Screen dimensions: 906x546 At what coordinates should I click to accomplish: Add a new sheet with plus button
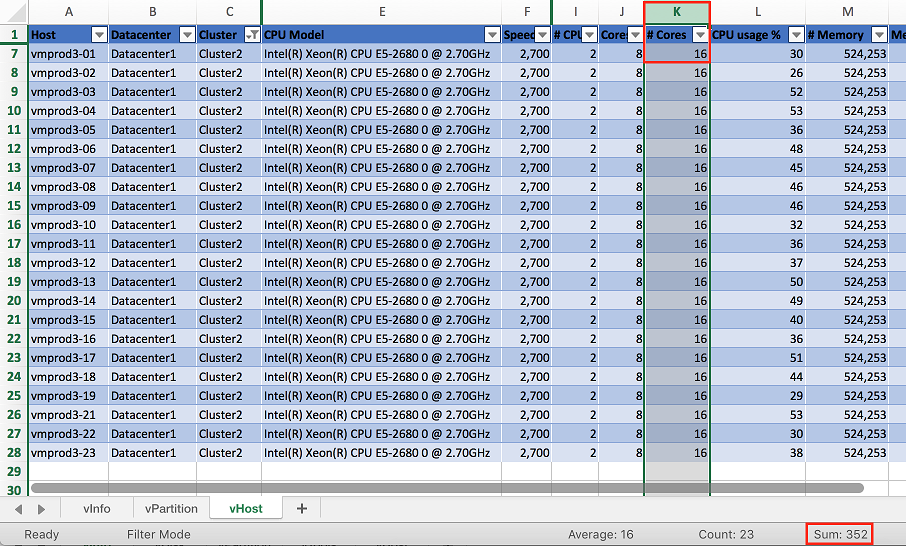(x=302, y=508)
